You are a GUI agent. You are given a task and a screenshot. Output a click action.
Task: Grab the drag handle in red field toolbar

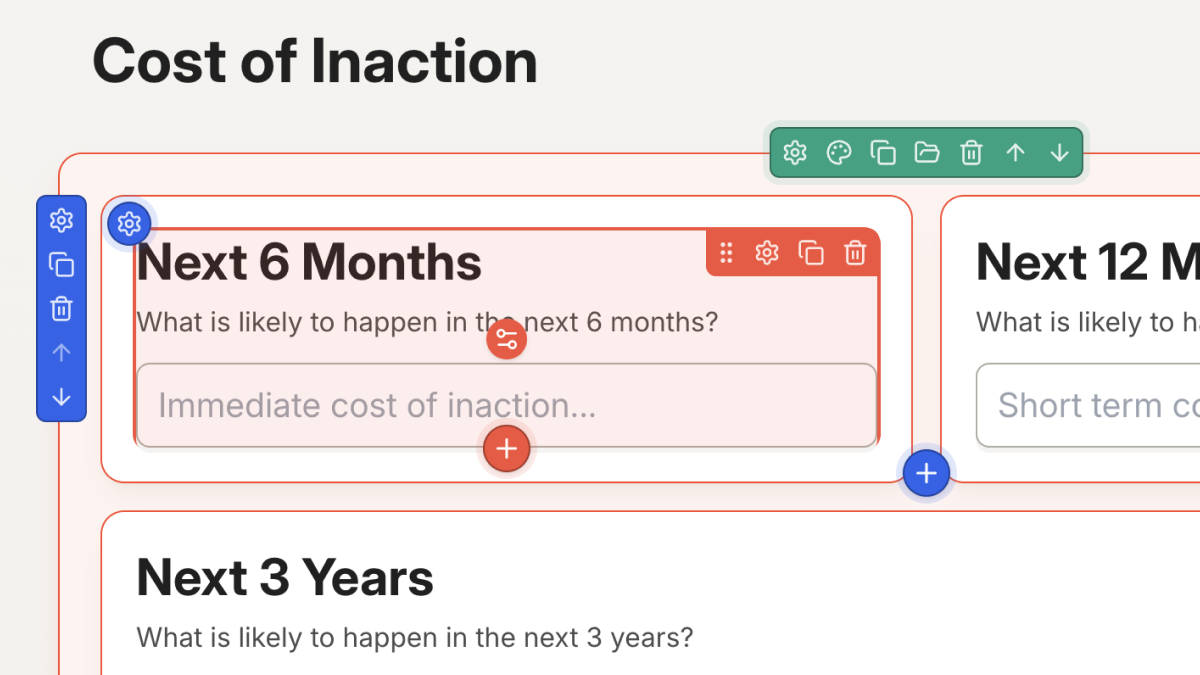pyautogui.click(x=727, y=253)
